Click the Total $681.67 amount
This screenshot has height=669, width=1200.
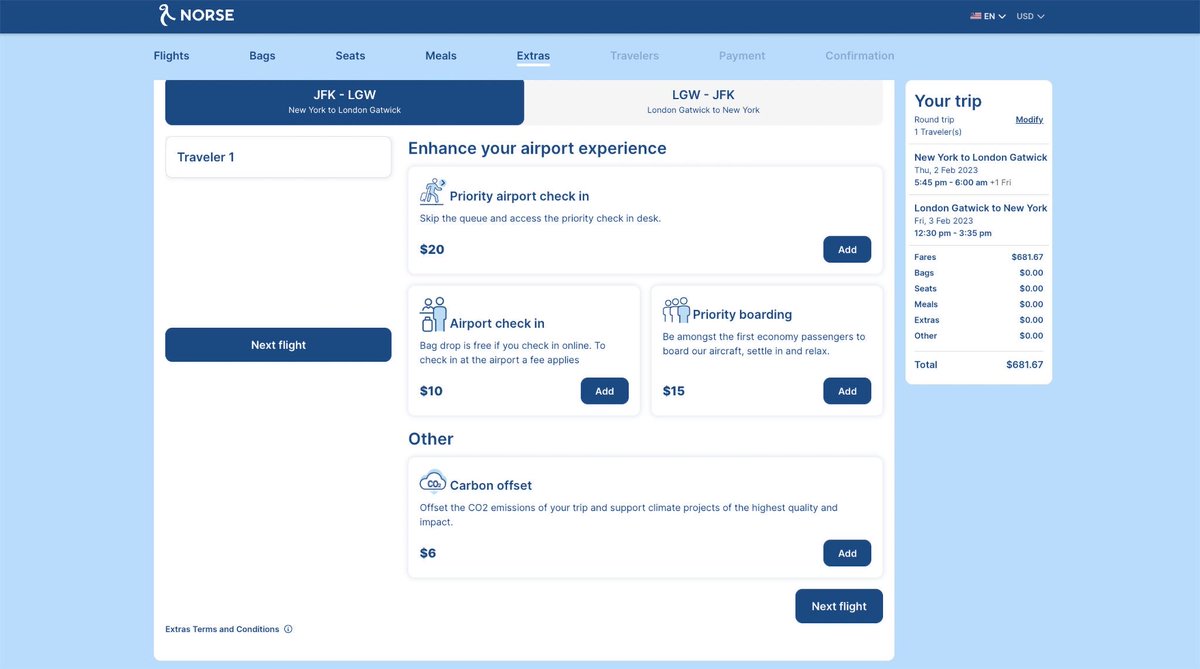1024,365
